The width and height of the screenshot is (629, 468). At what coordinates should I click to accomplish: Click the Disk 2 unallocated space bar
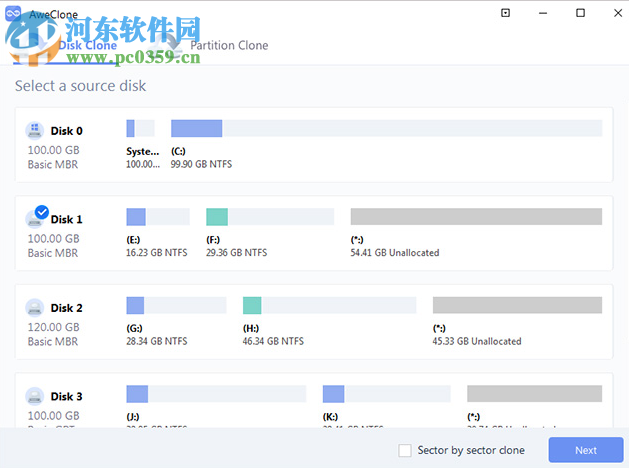[x=517, y=305]
